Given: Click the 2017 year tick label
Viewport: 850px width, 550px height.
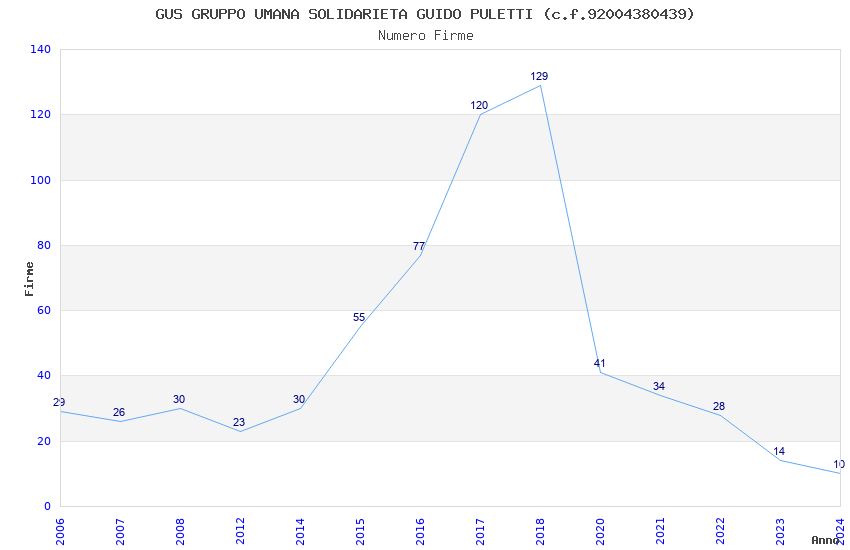Looking at the screenshot, I should pos(480,531).
